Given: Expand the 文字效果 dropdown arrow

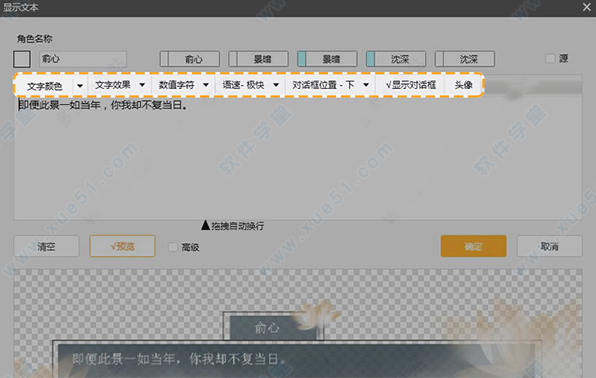Looking at the screenshot, I should click(x=142, y=85).
